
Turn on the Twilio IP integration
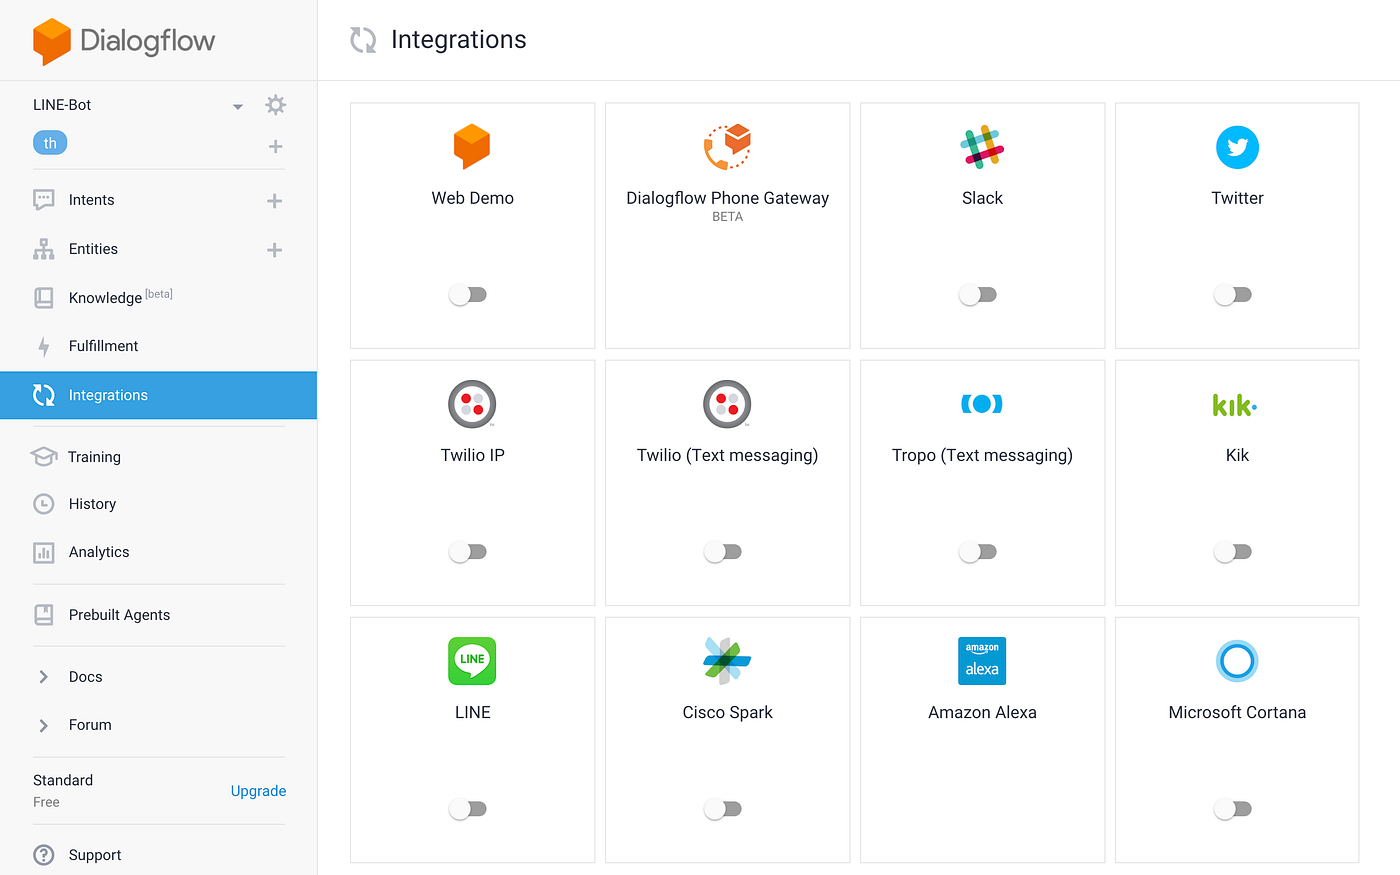pyautogui.click(x=467, y=551)
